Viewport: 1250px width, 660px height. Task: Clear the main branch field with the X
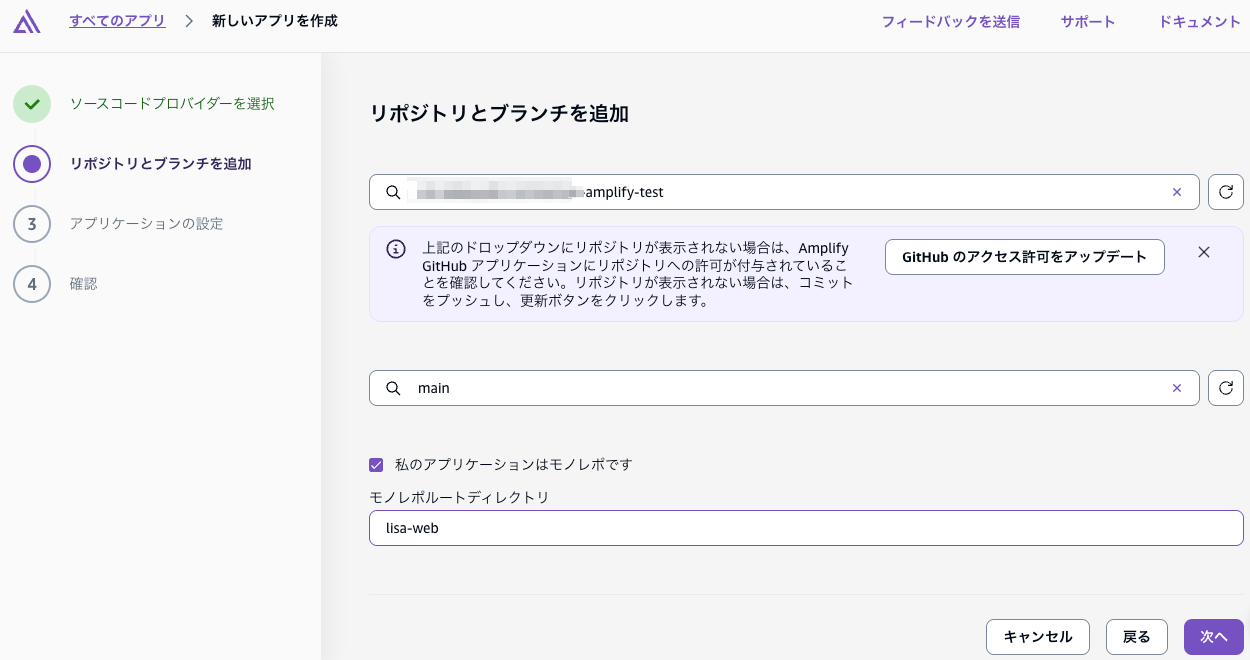coord(1177,388)
